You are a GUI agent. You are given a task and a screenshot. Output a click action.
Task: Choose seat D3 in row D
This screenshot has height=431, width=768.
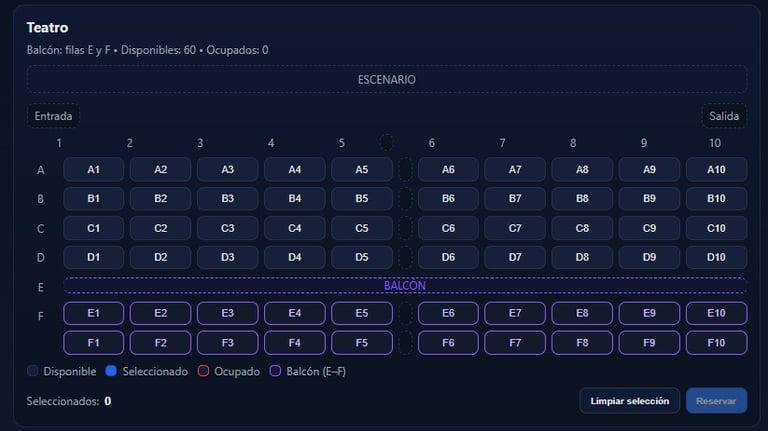point(227,258)
